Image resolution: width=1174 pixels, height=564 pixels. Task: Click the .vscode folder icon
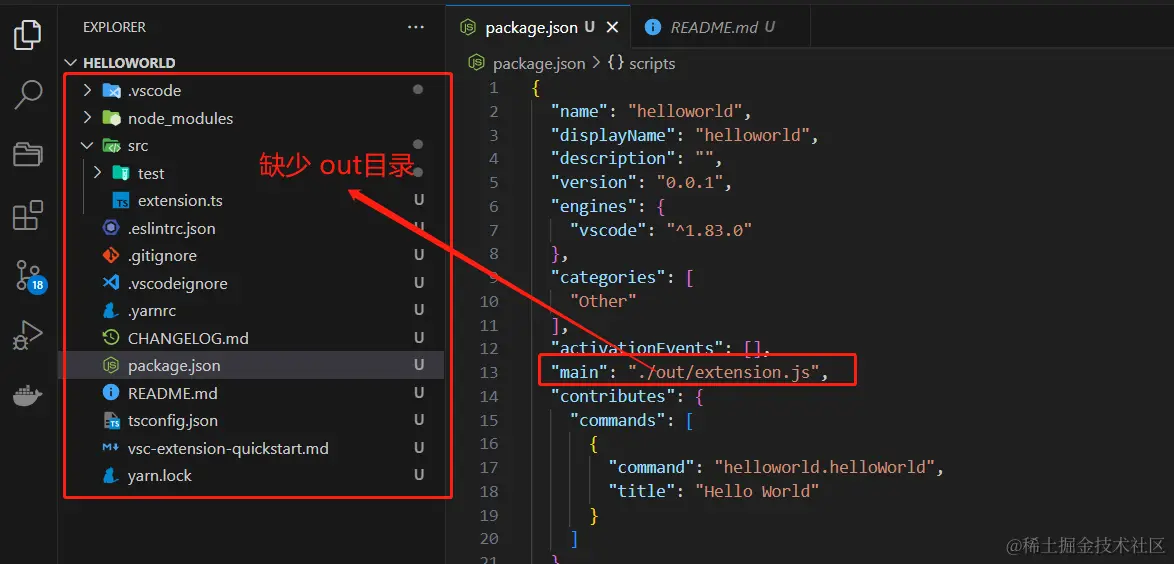(x=112, y=91)
